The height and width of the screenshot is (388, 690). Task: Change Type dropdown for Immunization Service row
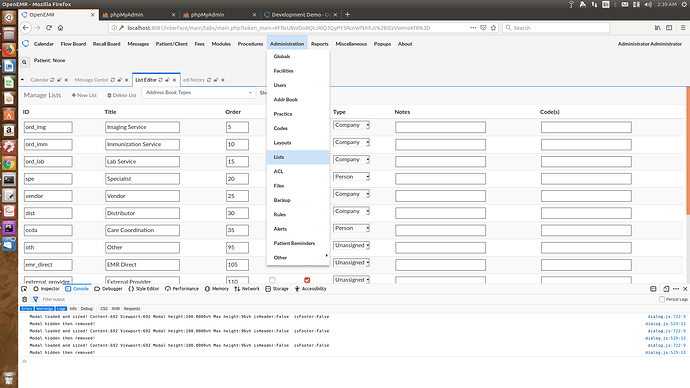[351, 143]
